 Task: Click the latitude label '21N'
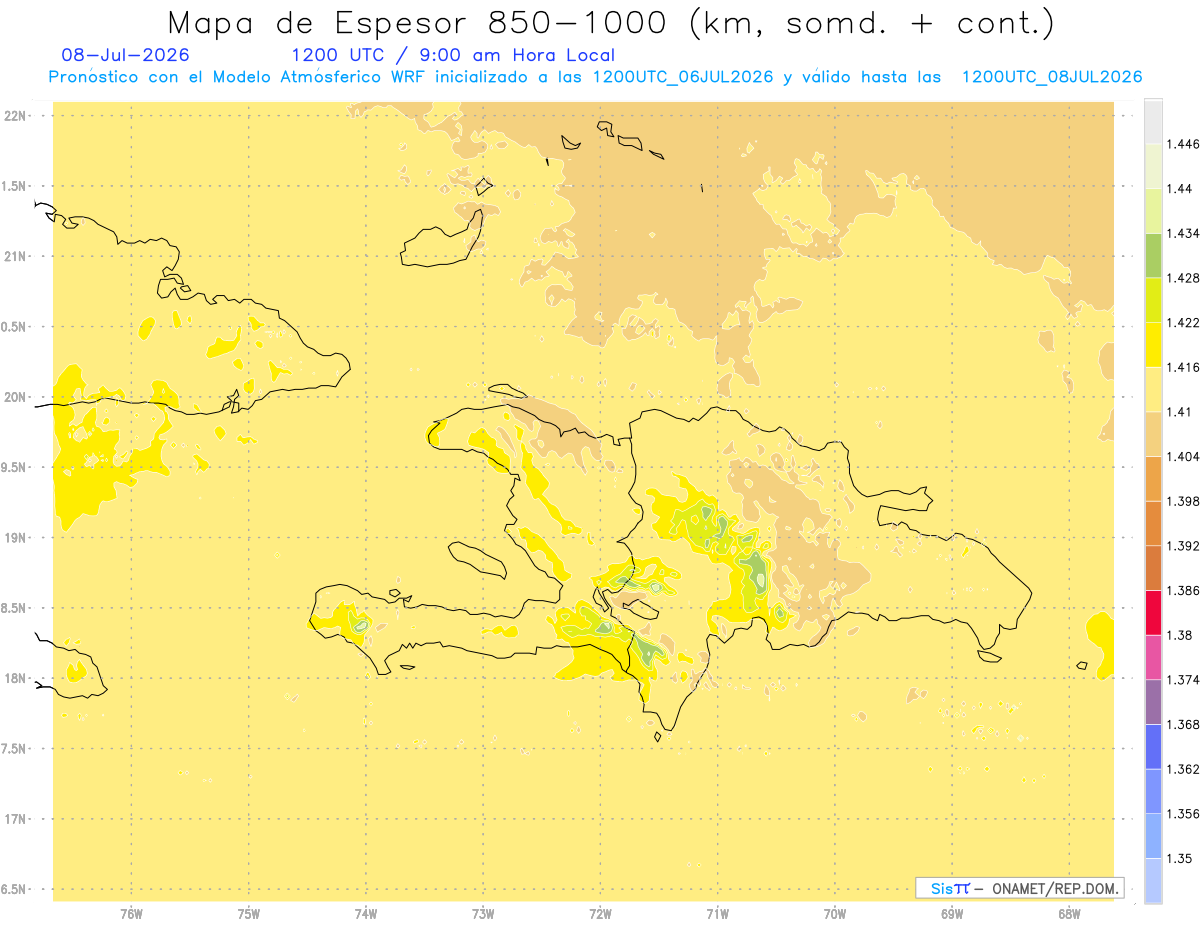coord(15,256)
